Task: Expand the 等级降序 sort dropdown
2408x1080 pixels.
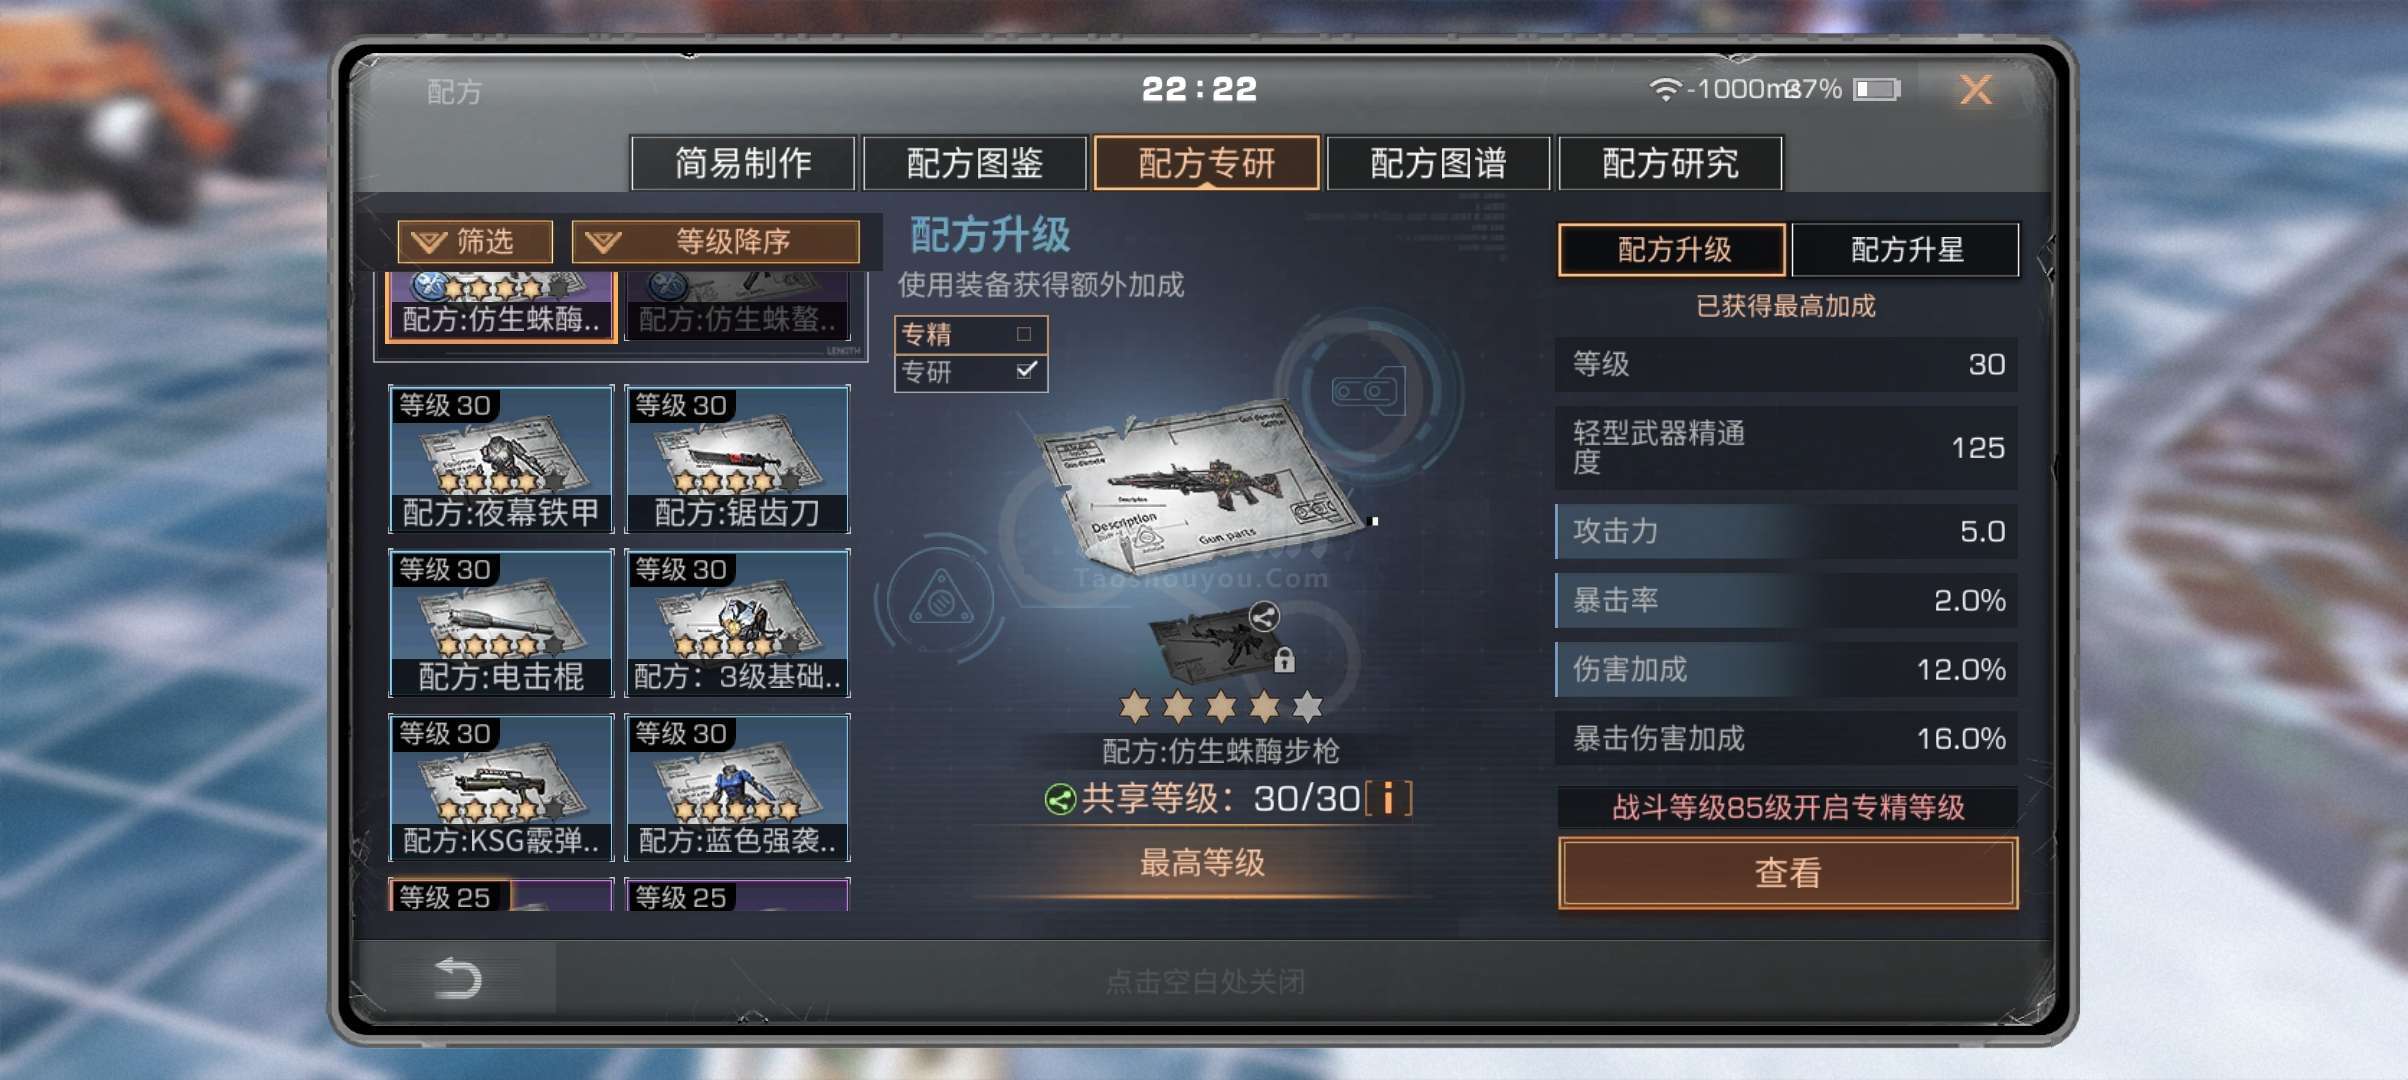Action: 715,241
